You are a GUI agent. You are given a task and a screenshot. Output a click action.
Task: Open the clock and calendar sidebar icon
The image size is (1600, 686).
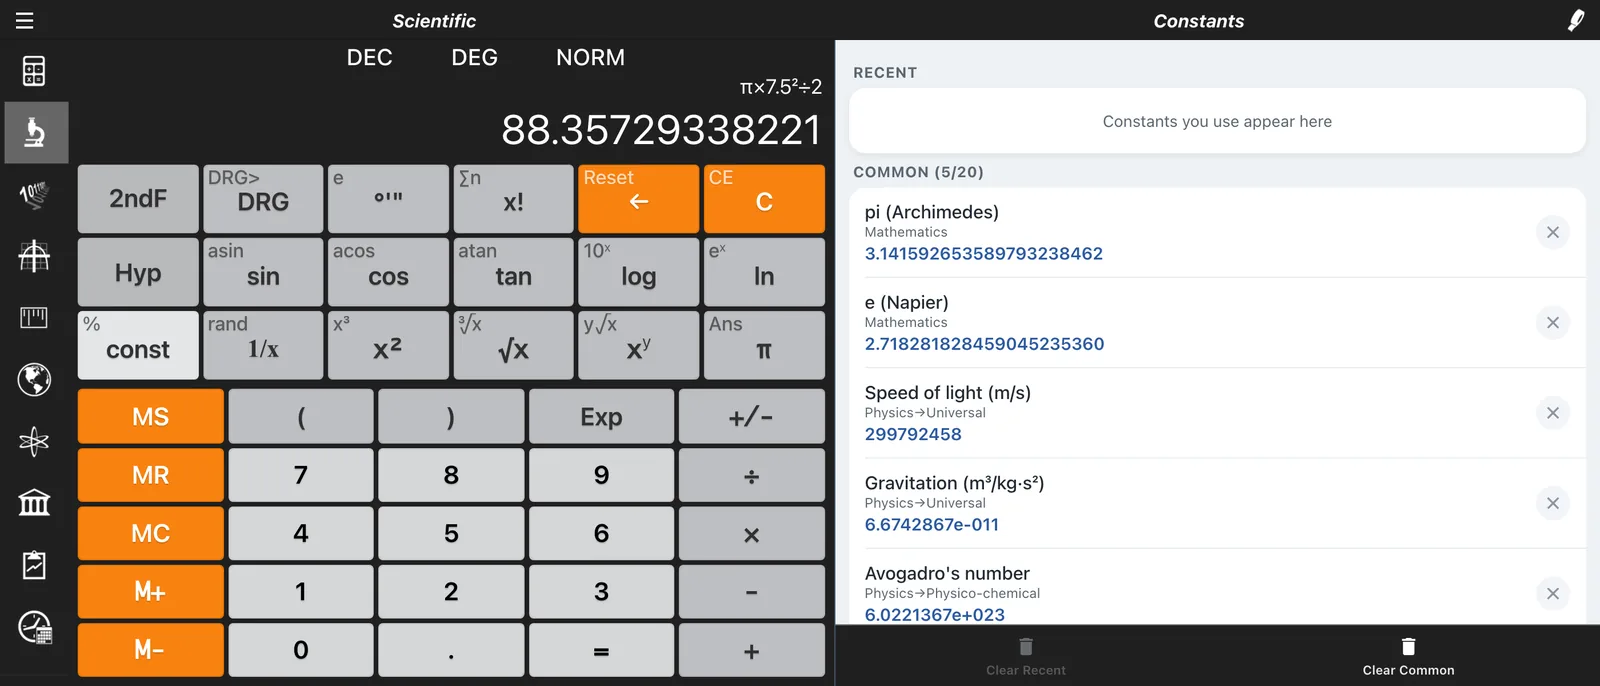35,627
